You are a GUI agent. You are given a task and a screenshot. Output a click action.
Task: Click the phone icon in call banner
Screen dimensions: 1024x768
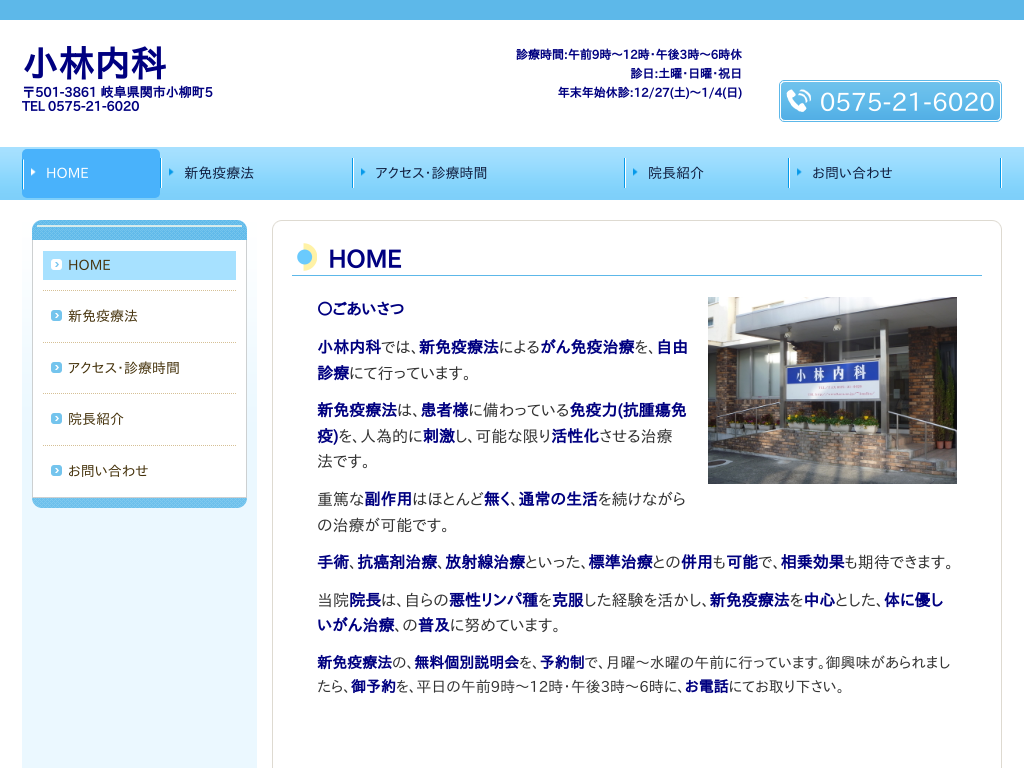[798, 101]
